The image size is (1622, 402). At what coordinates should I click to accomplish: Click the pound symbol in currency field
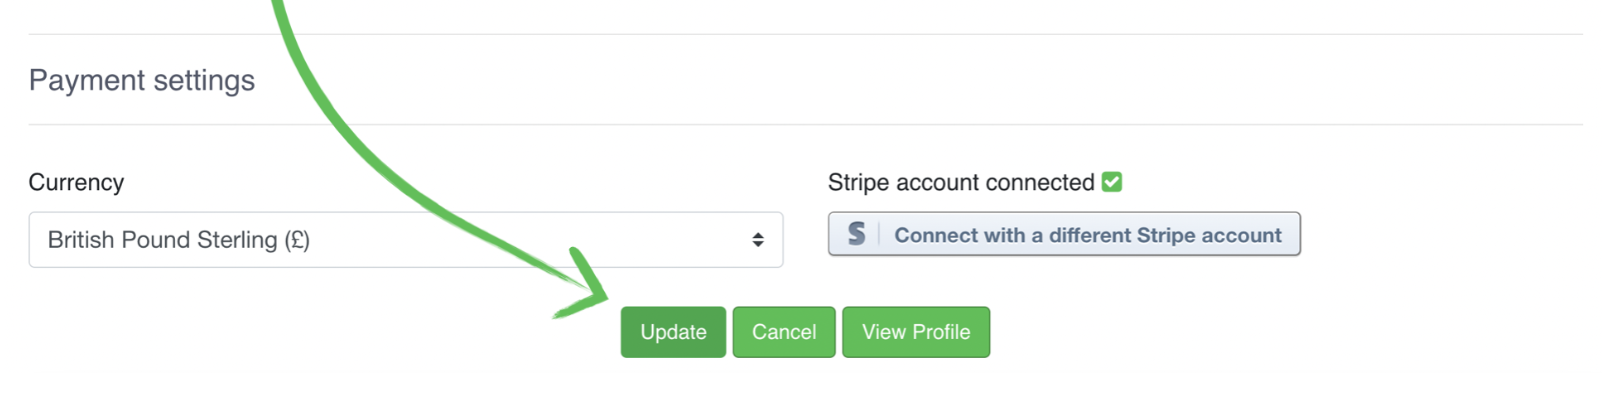click(x=297, y=240)
